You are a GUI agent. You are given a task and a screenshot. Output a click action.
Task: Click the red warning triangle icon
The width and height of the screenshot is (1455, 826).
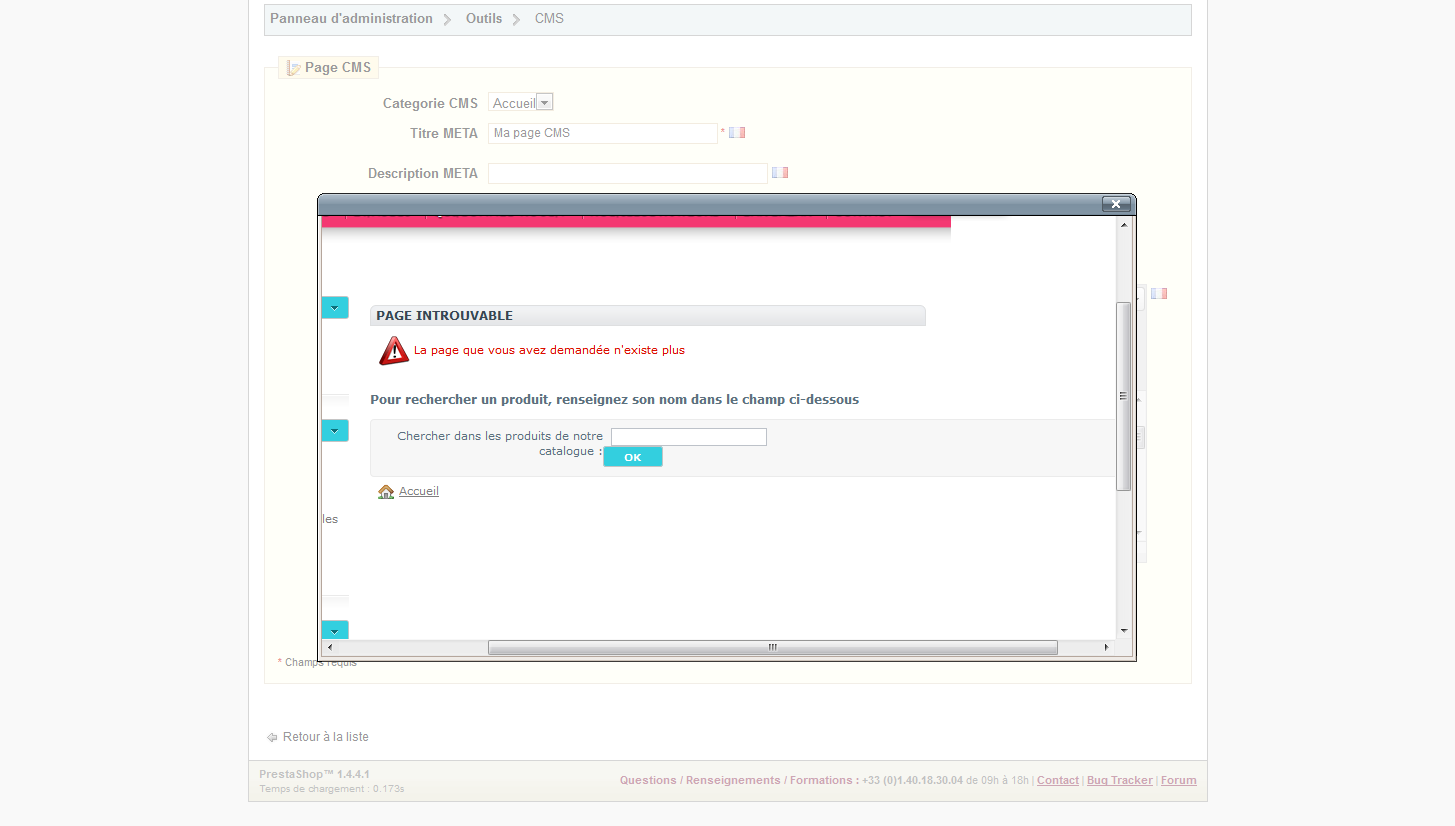pos(394,350)
